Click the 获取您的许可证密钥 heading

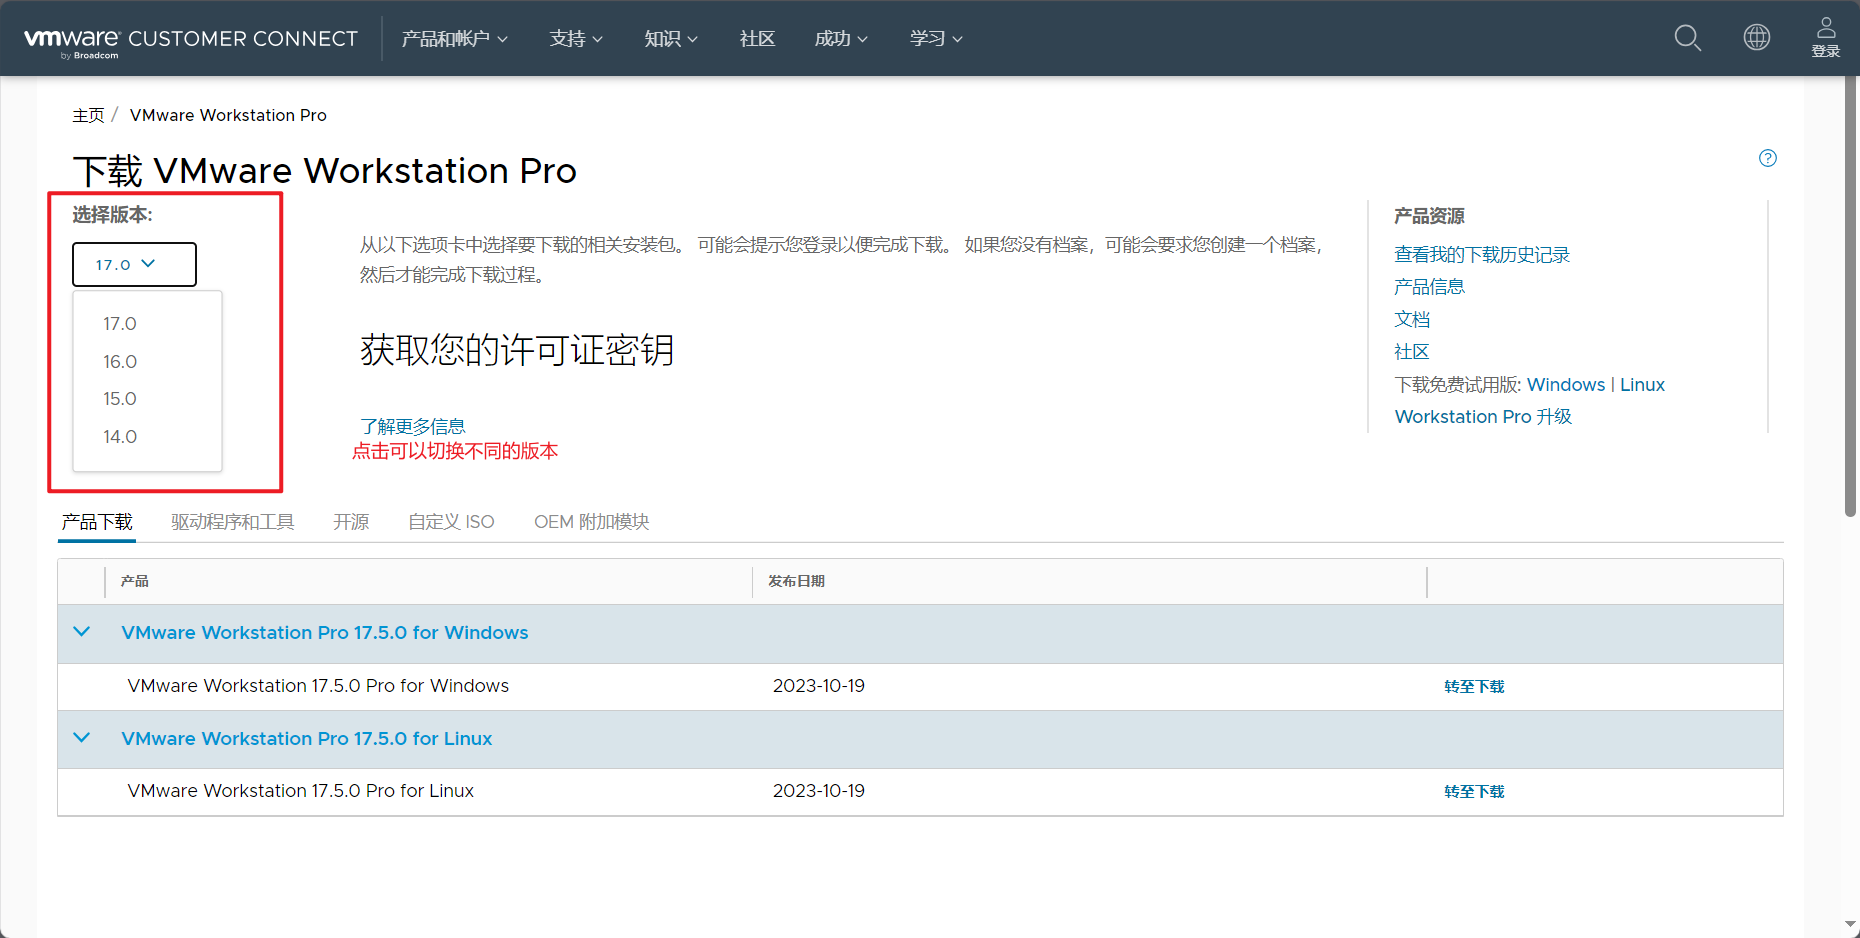517,350
